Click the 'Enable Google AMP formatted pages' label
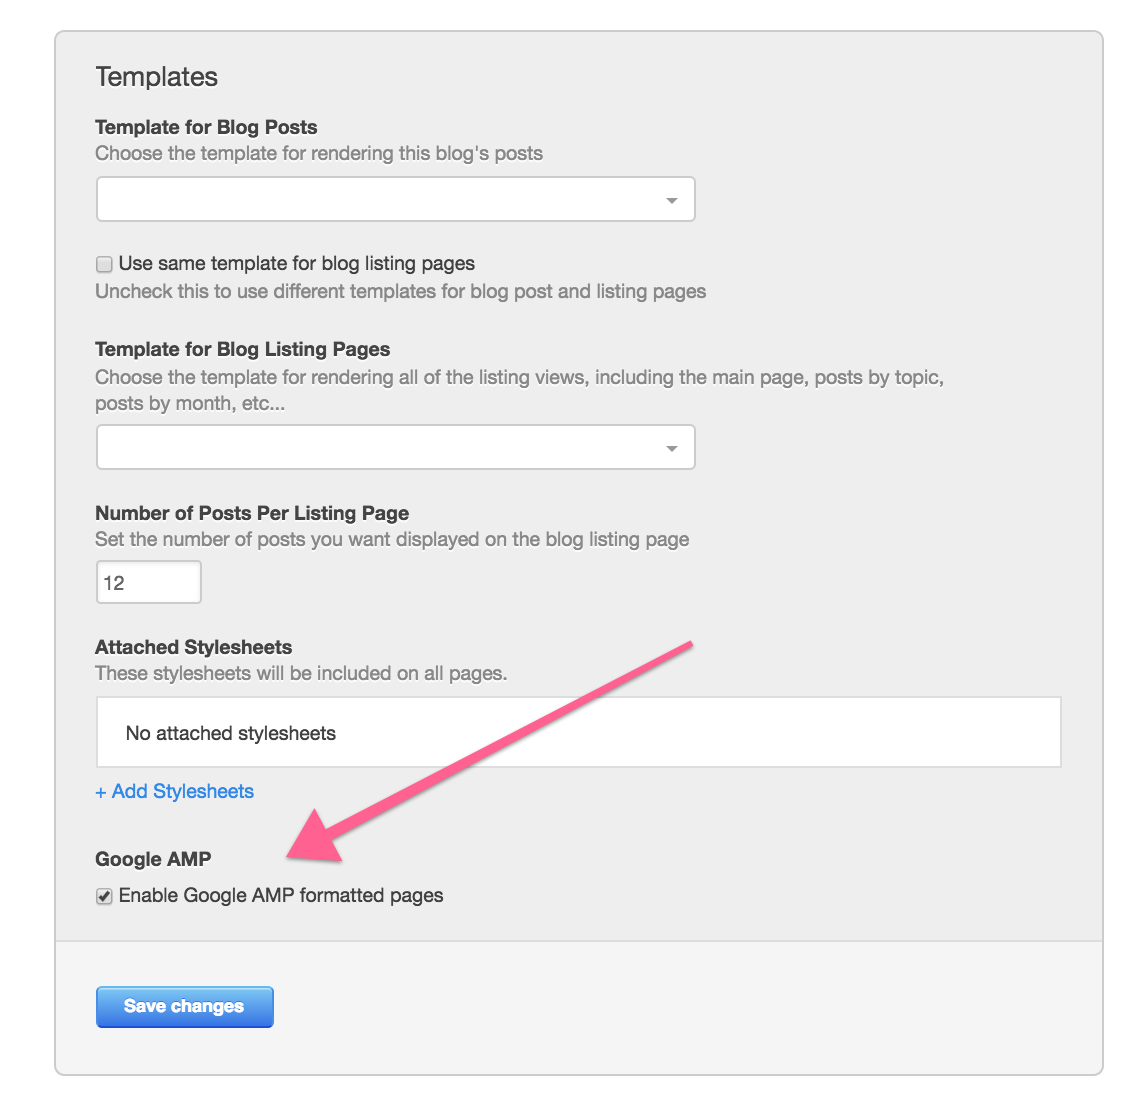Image resolution: width=1136 pixels, height=1106 pixels. click(280, 896)
